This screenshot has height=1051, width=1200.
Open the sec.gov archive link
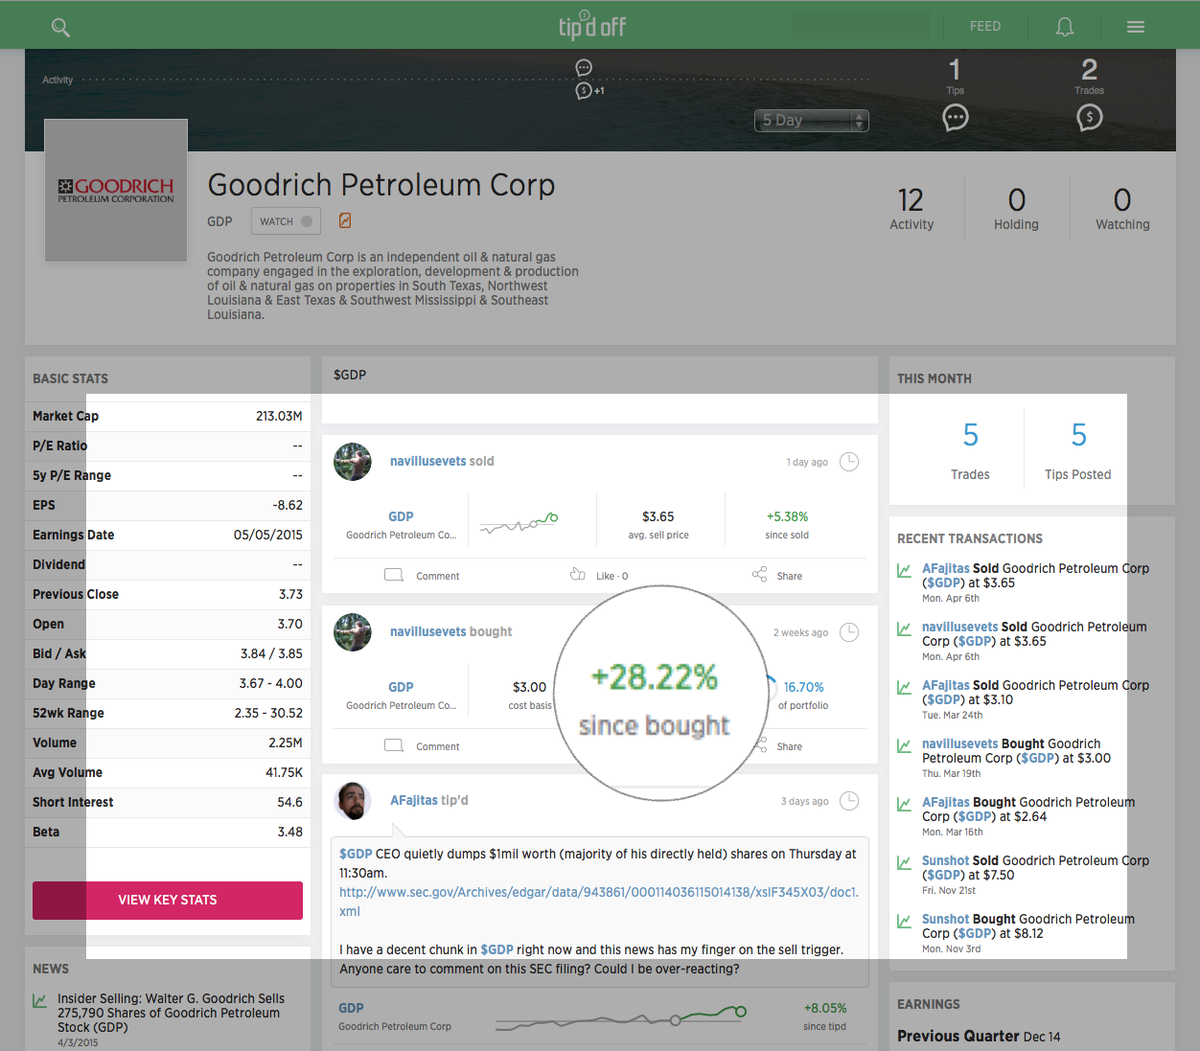pyautogui.click(x=598, y=901)
